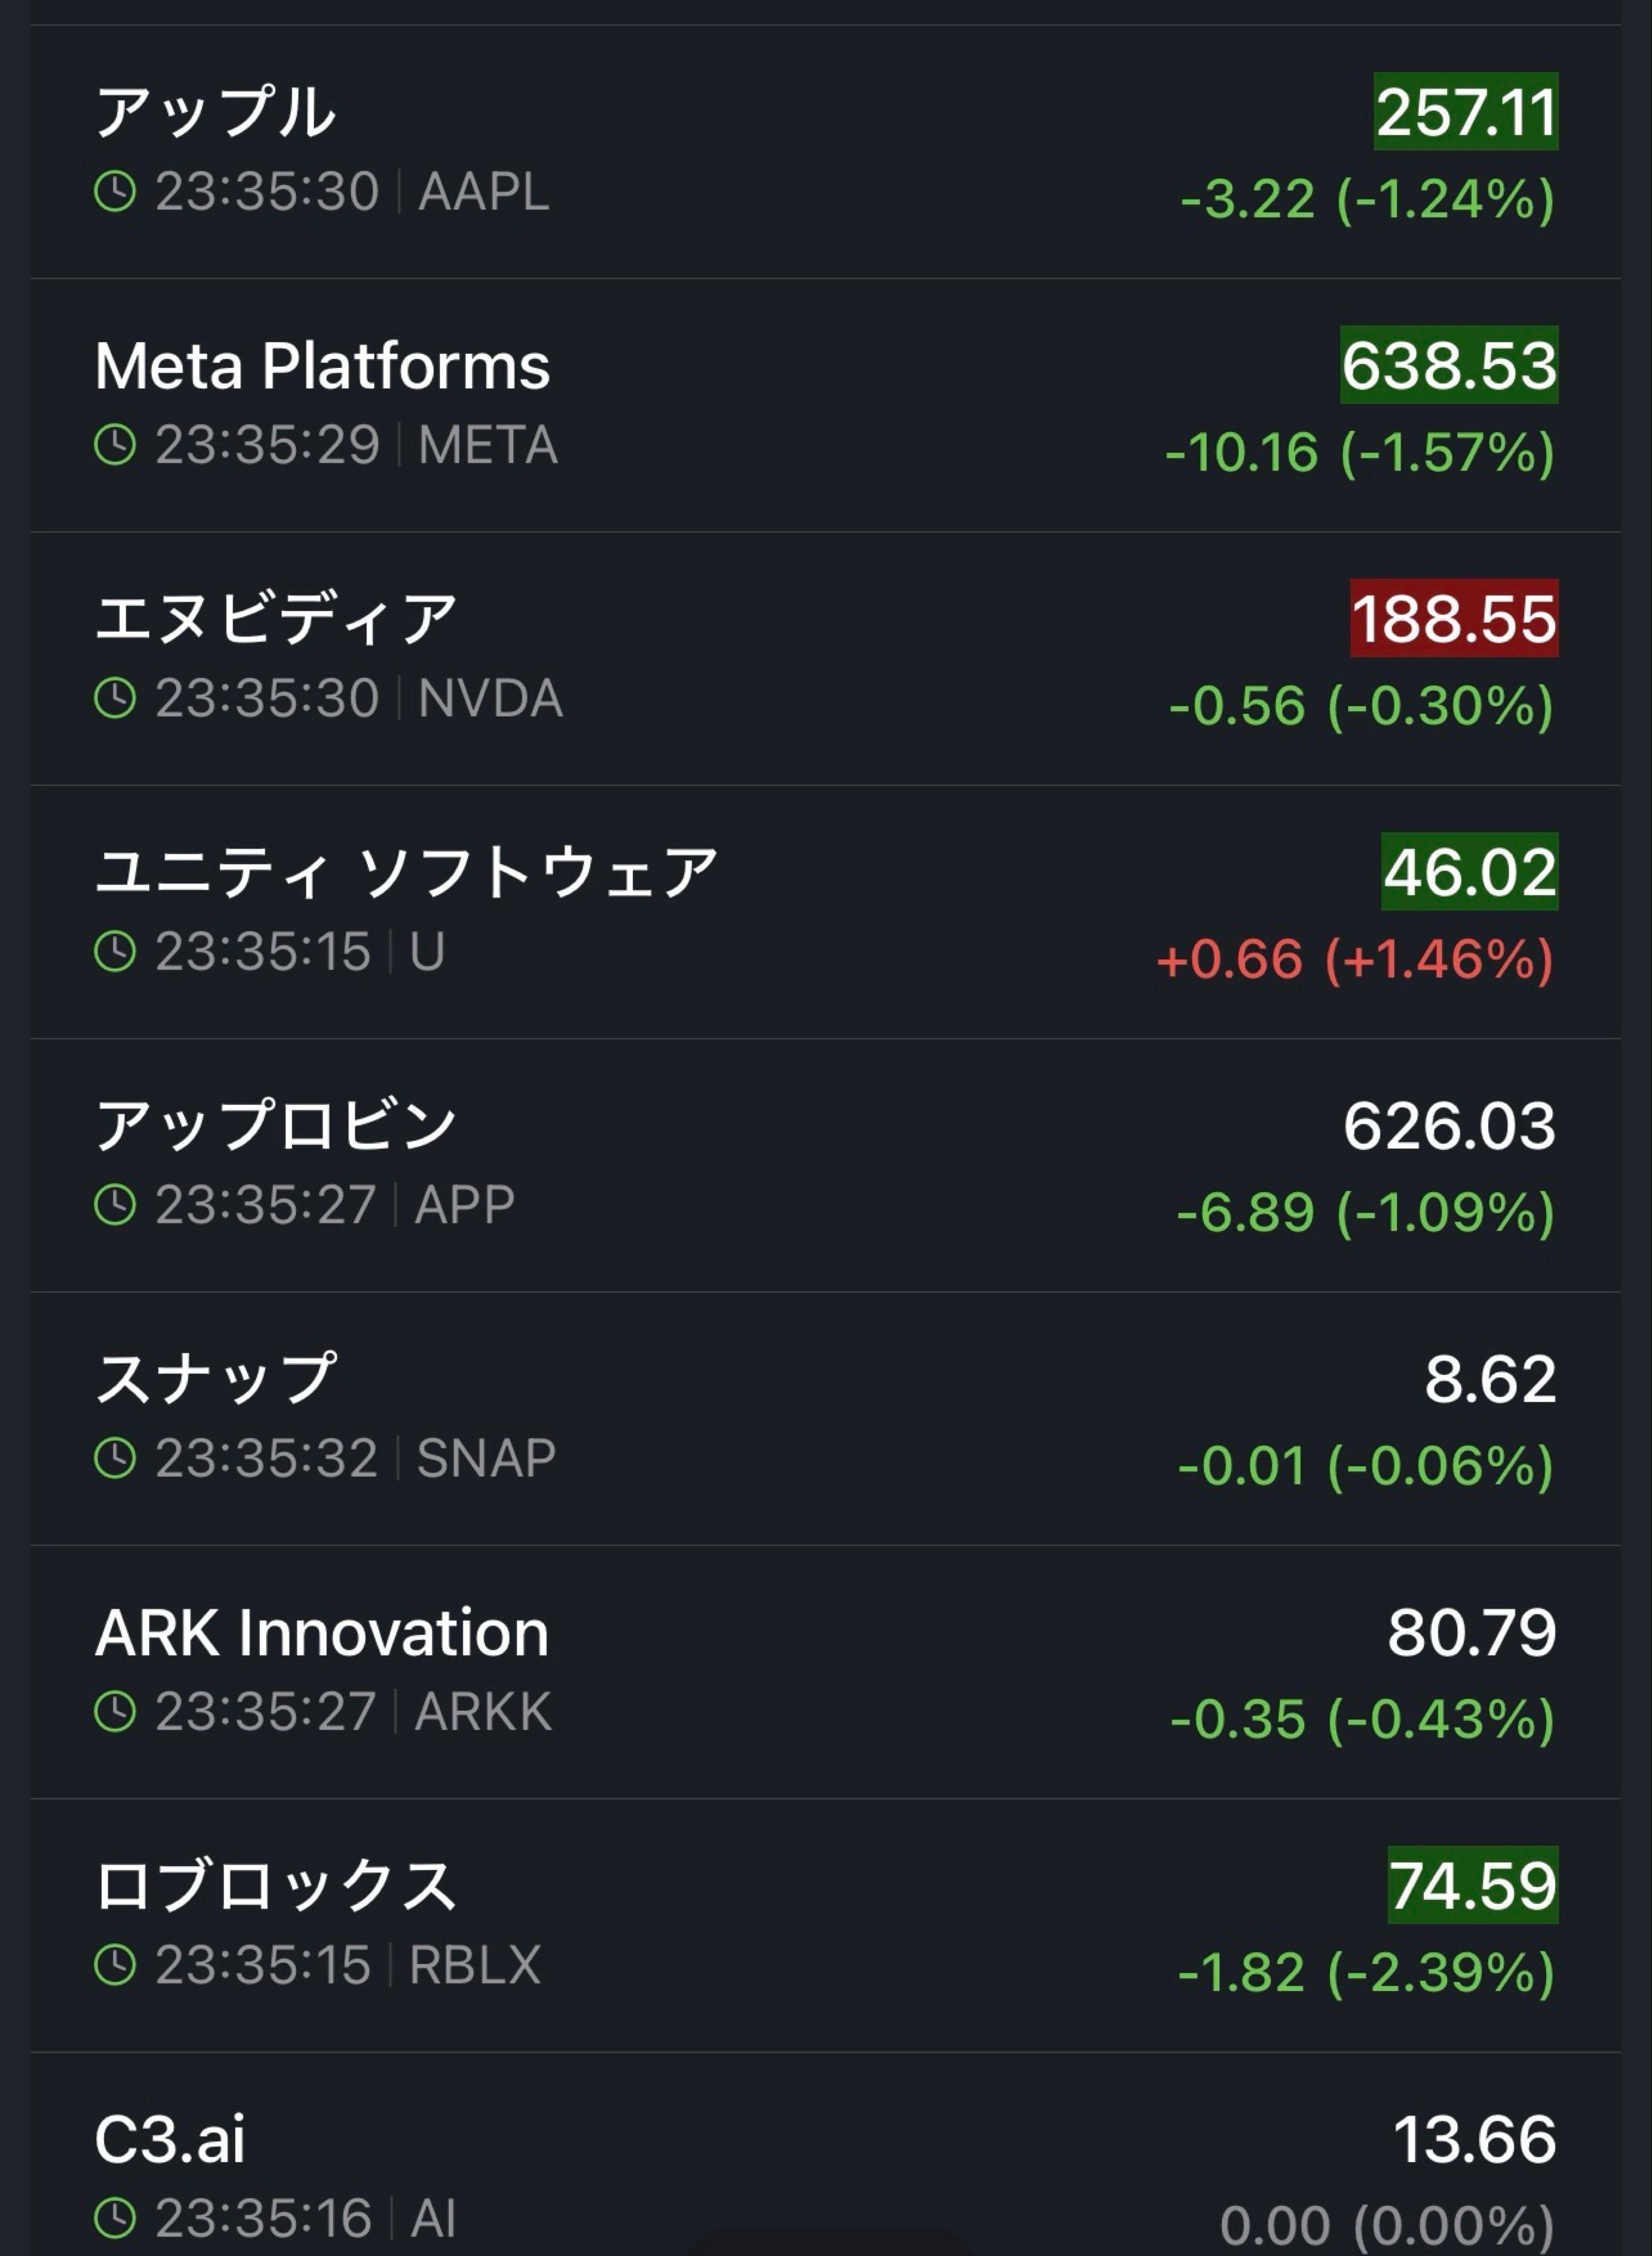Tap Unity's +0.66 (+1.46%) change value
The image size is (1652, 2256).
click(1354, 959)
